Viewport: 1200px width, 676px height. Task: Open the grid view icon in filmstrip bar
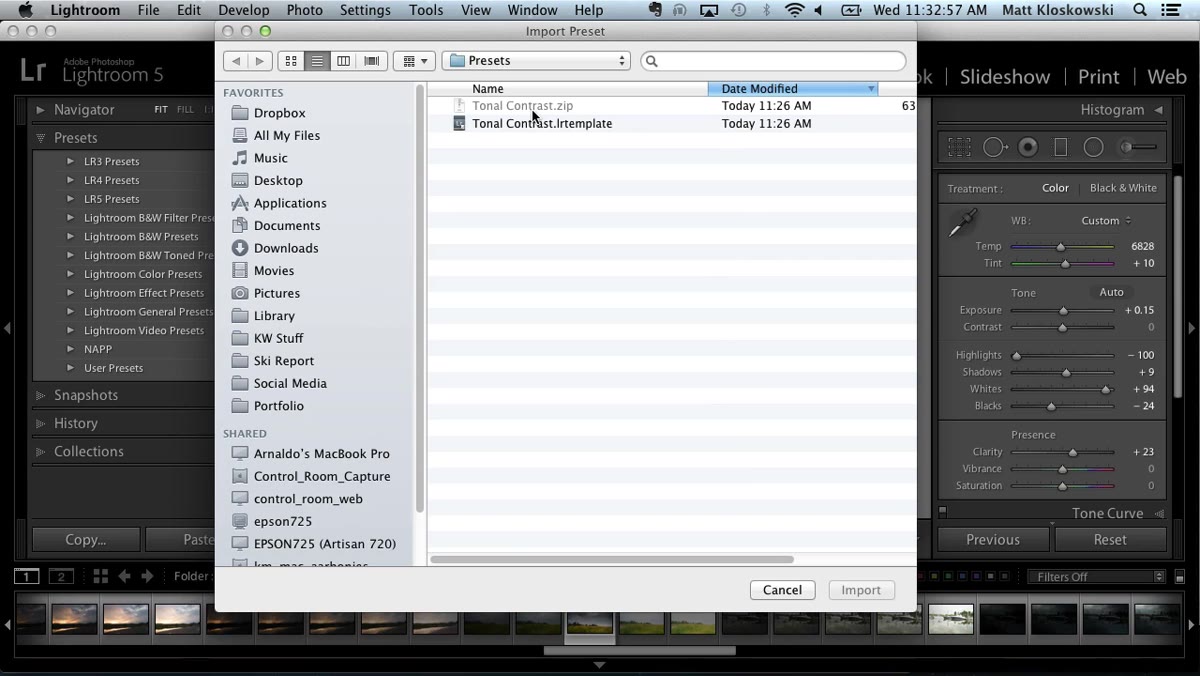[100, 576]
